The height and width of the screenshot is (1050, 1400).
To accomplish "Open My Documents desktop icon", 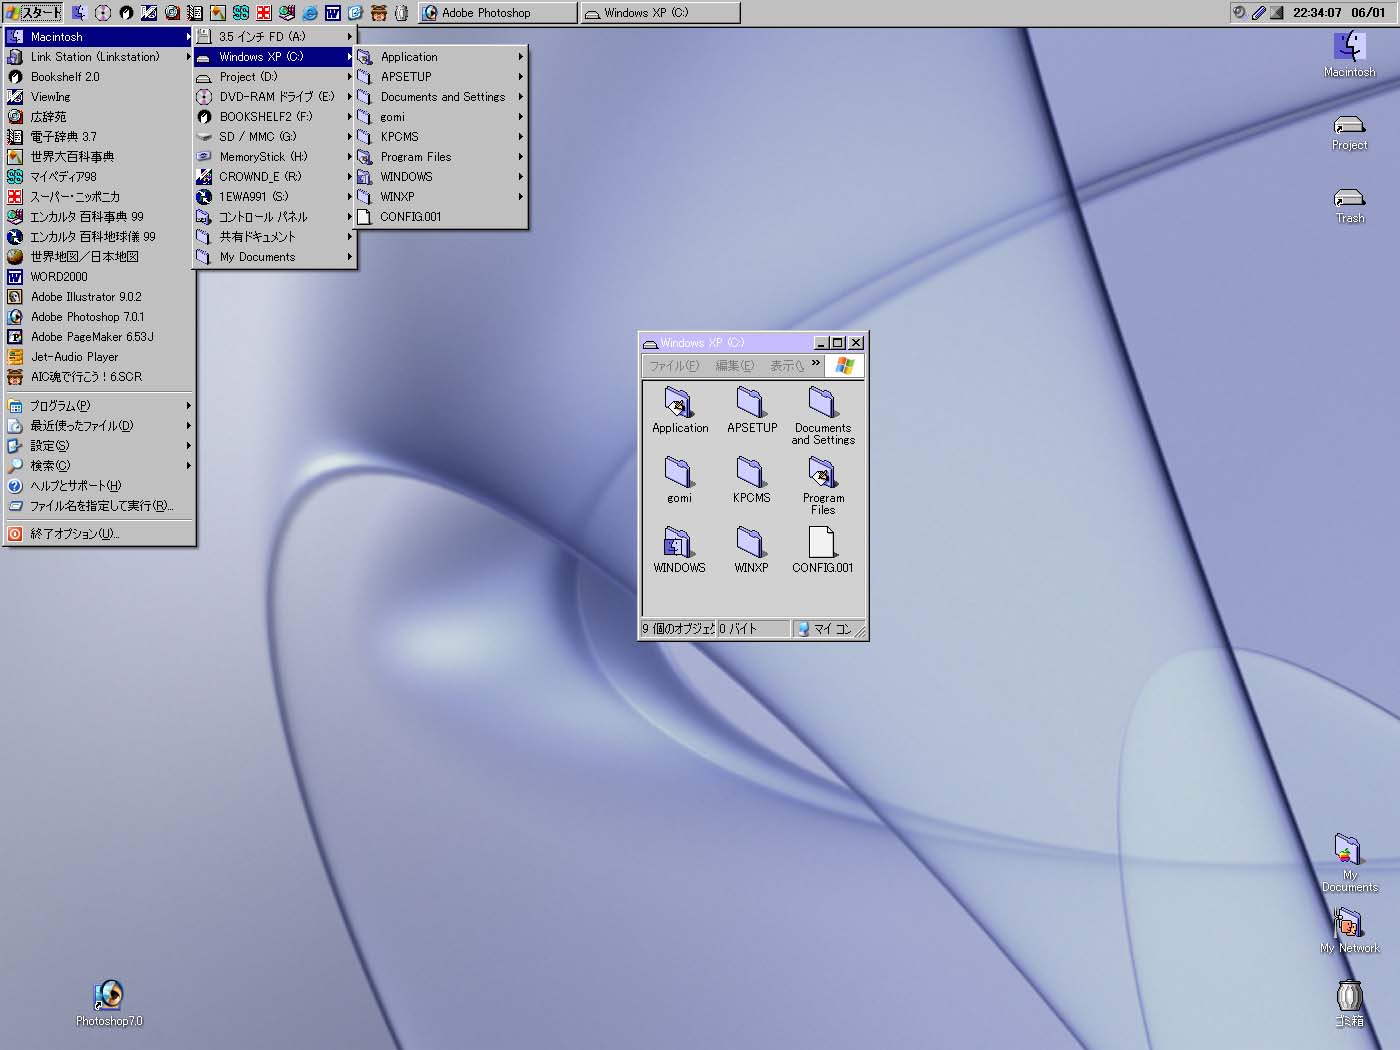I will [1350, 863].
